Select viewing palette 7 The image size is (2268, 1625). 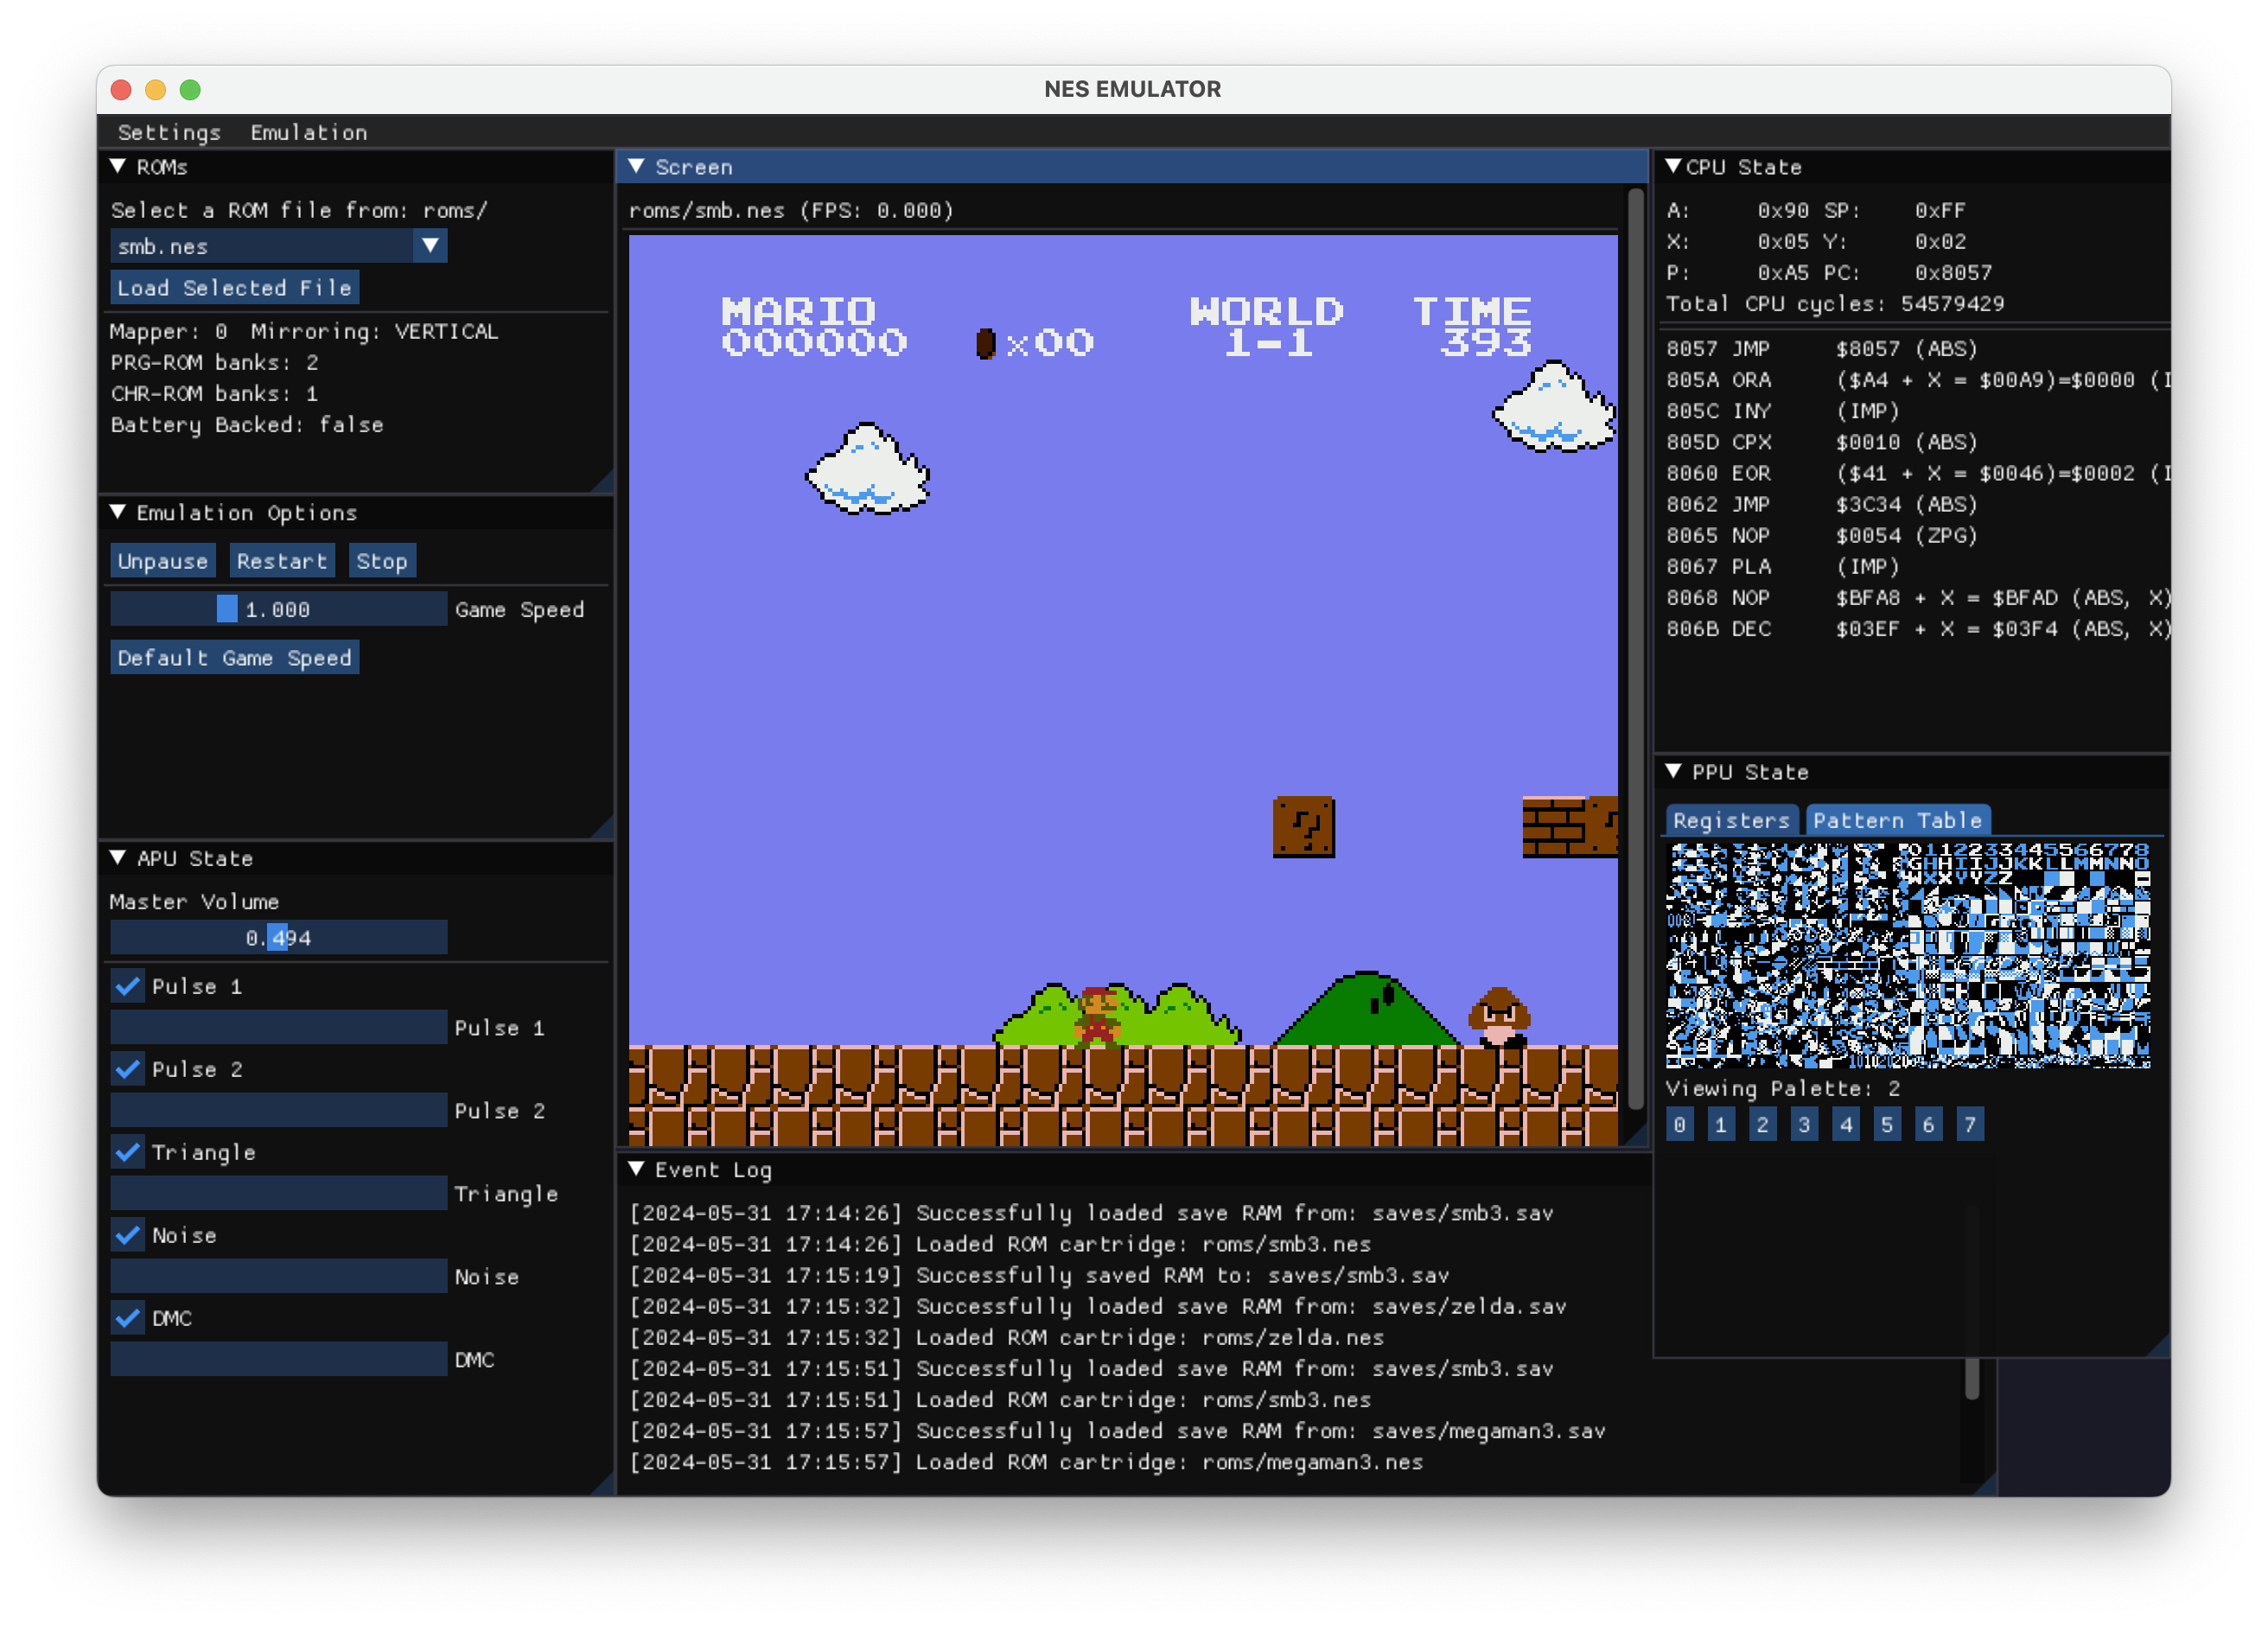pyautogui.click(x=1970, y=1125)
